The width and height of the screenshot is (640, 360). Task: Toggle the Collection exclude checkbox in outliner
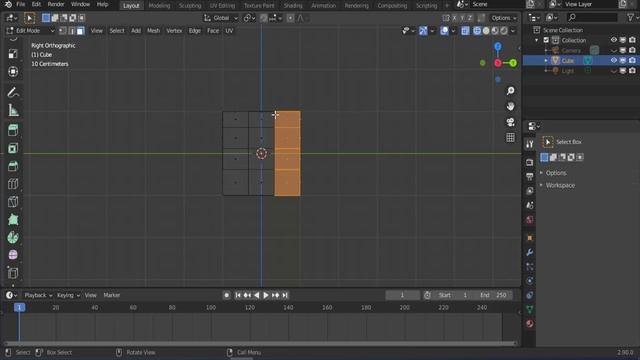click(546, 40)
